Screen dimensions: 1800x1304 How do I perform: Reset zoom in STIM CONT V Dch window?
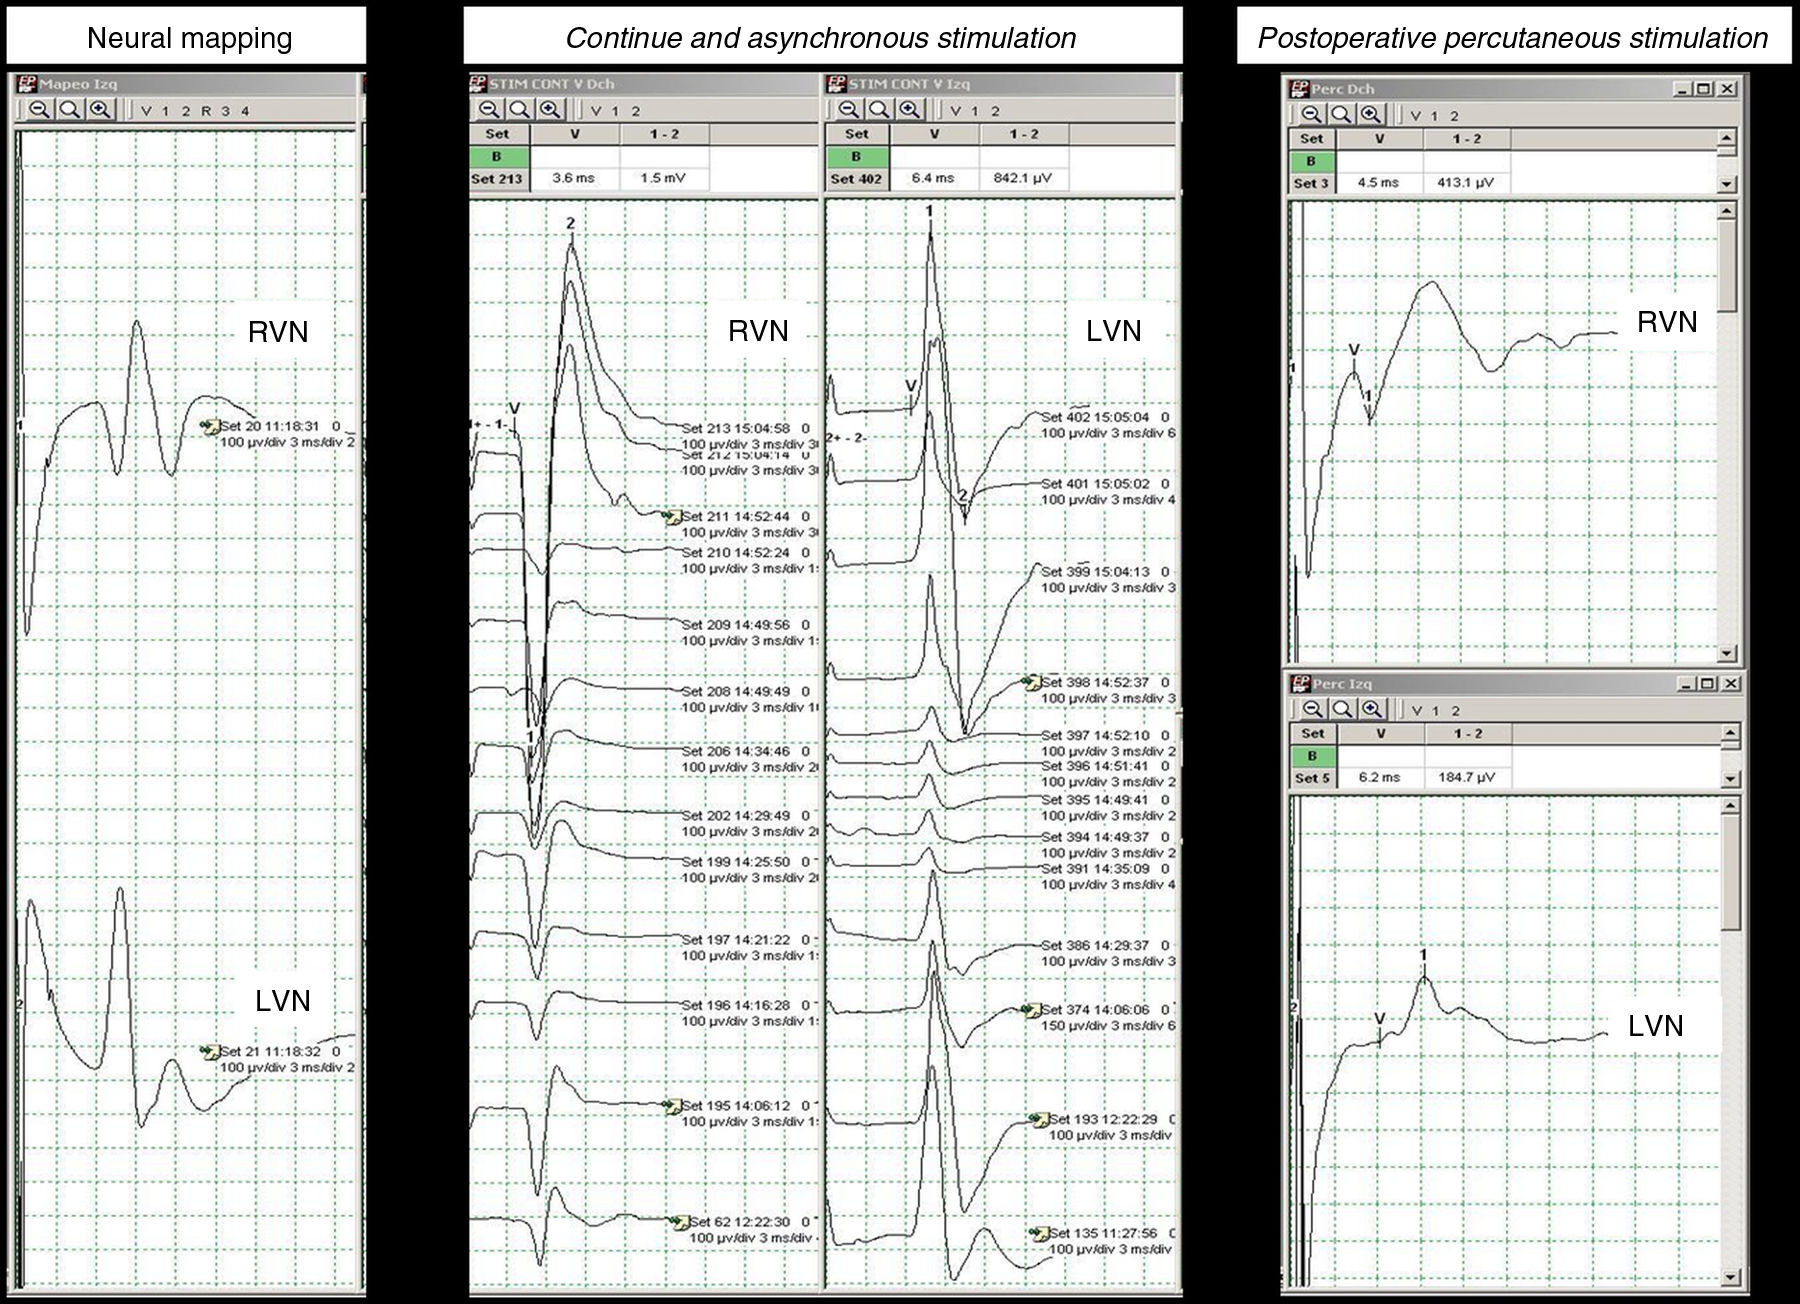(x=519, y=110)
